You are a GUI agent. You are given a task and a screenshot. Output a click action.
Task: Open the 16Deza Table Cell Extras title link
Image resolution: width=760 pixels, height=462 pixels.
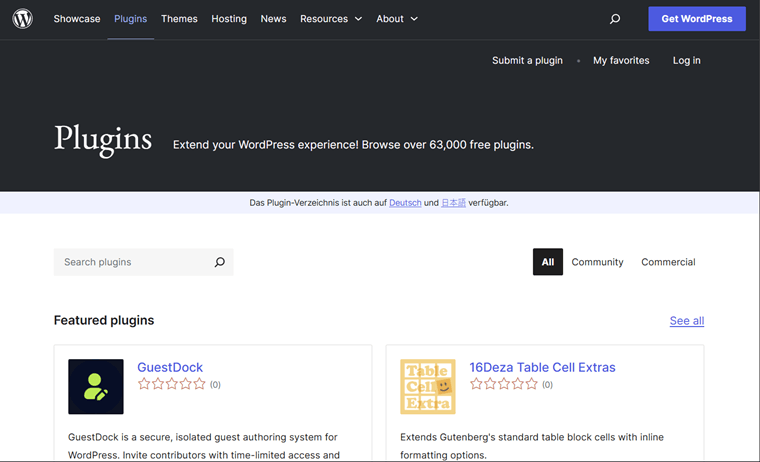pyautogui.click(x=542, y=367)
